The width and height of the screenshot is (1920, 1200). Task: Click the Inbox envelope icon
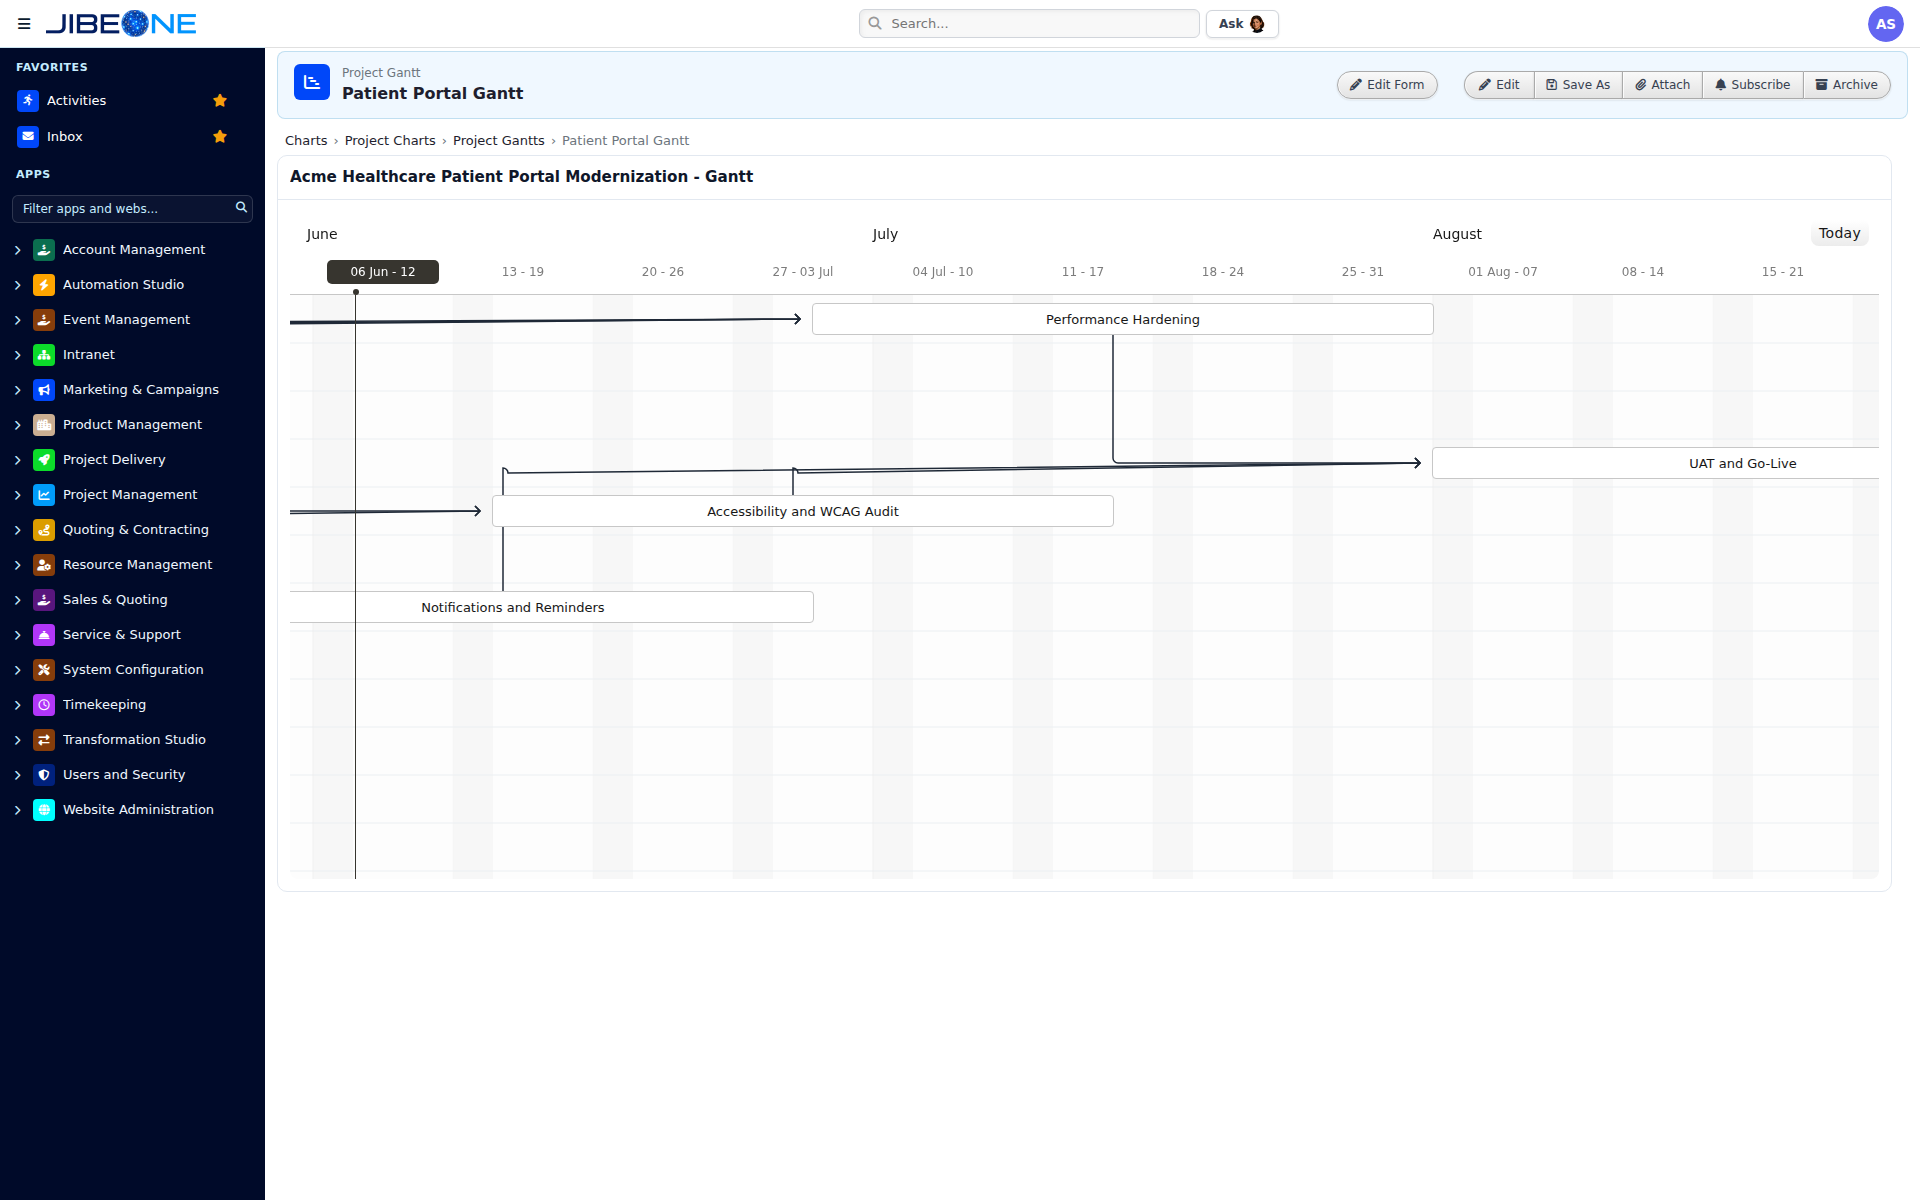tap(28, 137)
